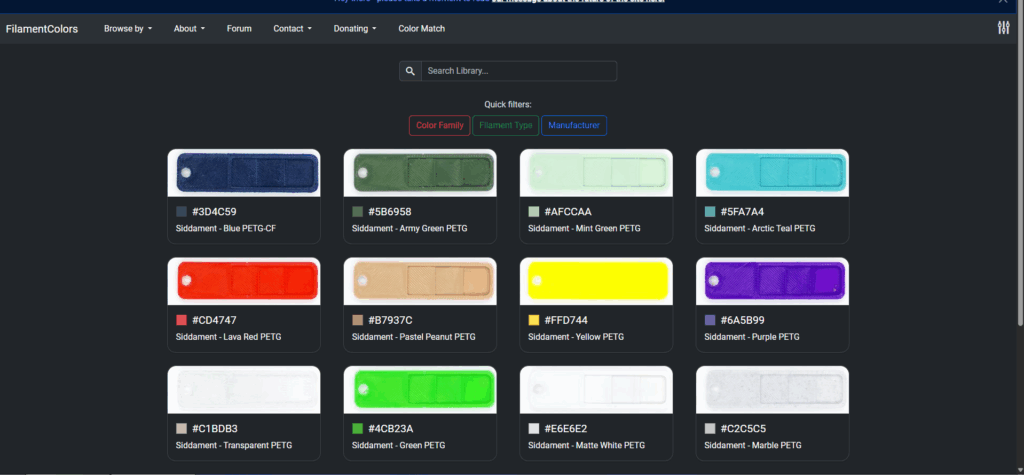Filter by Filament Type
Viewport: 1024px width, 475px height.
click(x=505, y=125)
